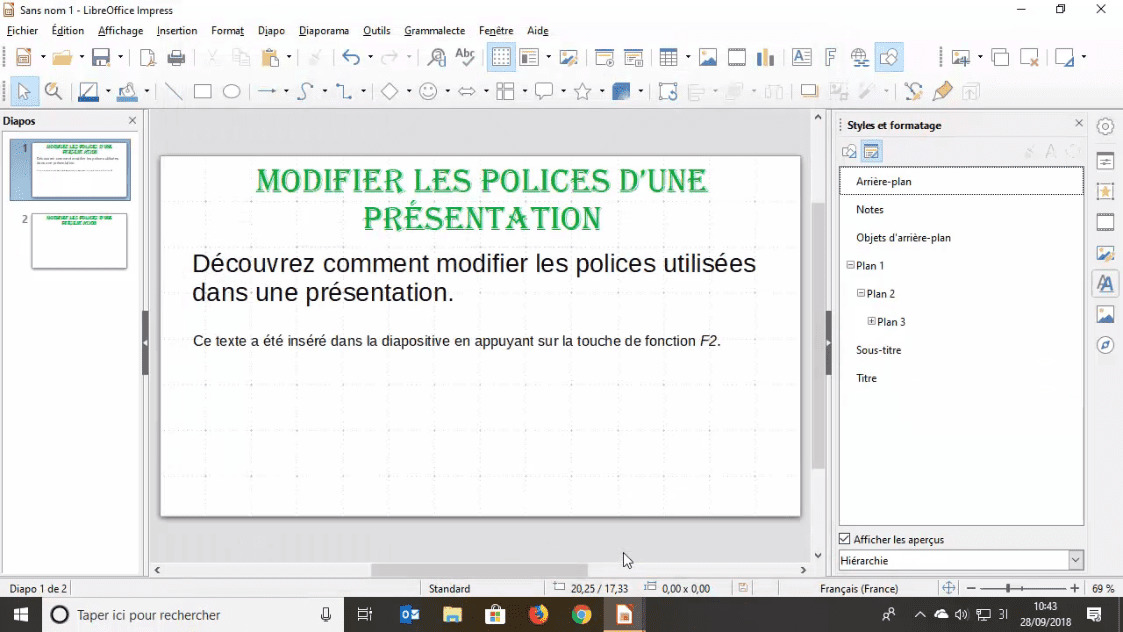Select the Arrière-plan style
Screen dimensions: 1123x632
pos(961,181)
